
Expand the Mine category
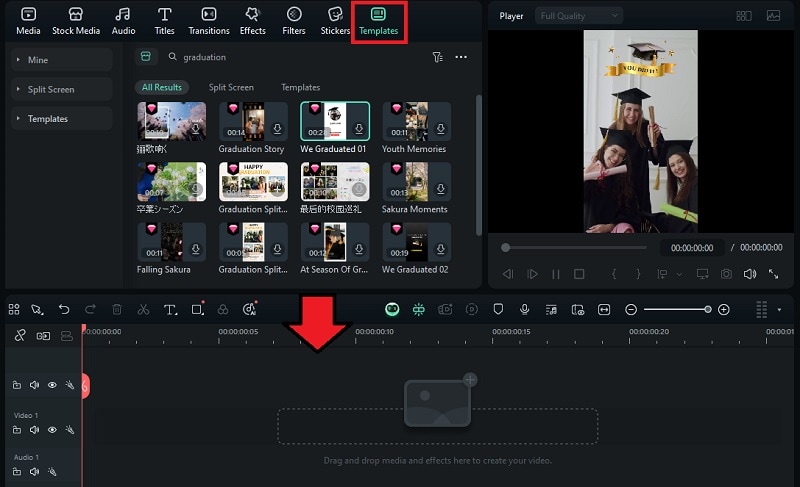(x=62, y=60)
